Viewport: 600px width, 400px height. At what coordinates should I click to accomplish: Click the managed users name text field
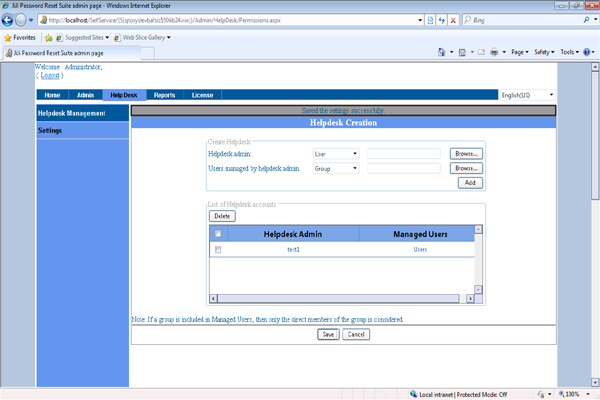click(x=404, y=168)
